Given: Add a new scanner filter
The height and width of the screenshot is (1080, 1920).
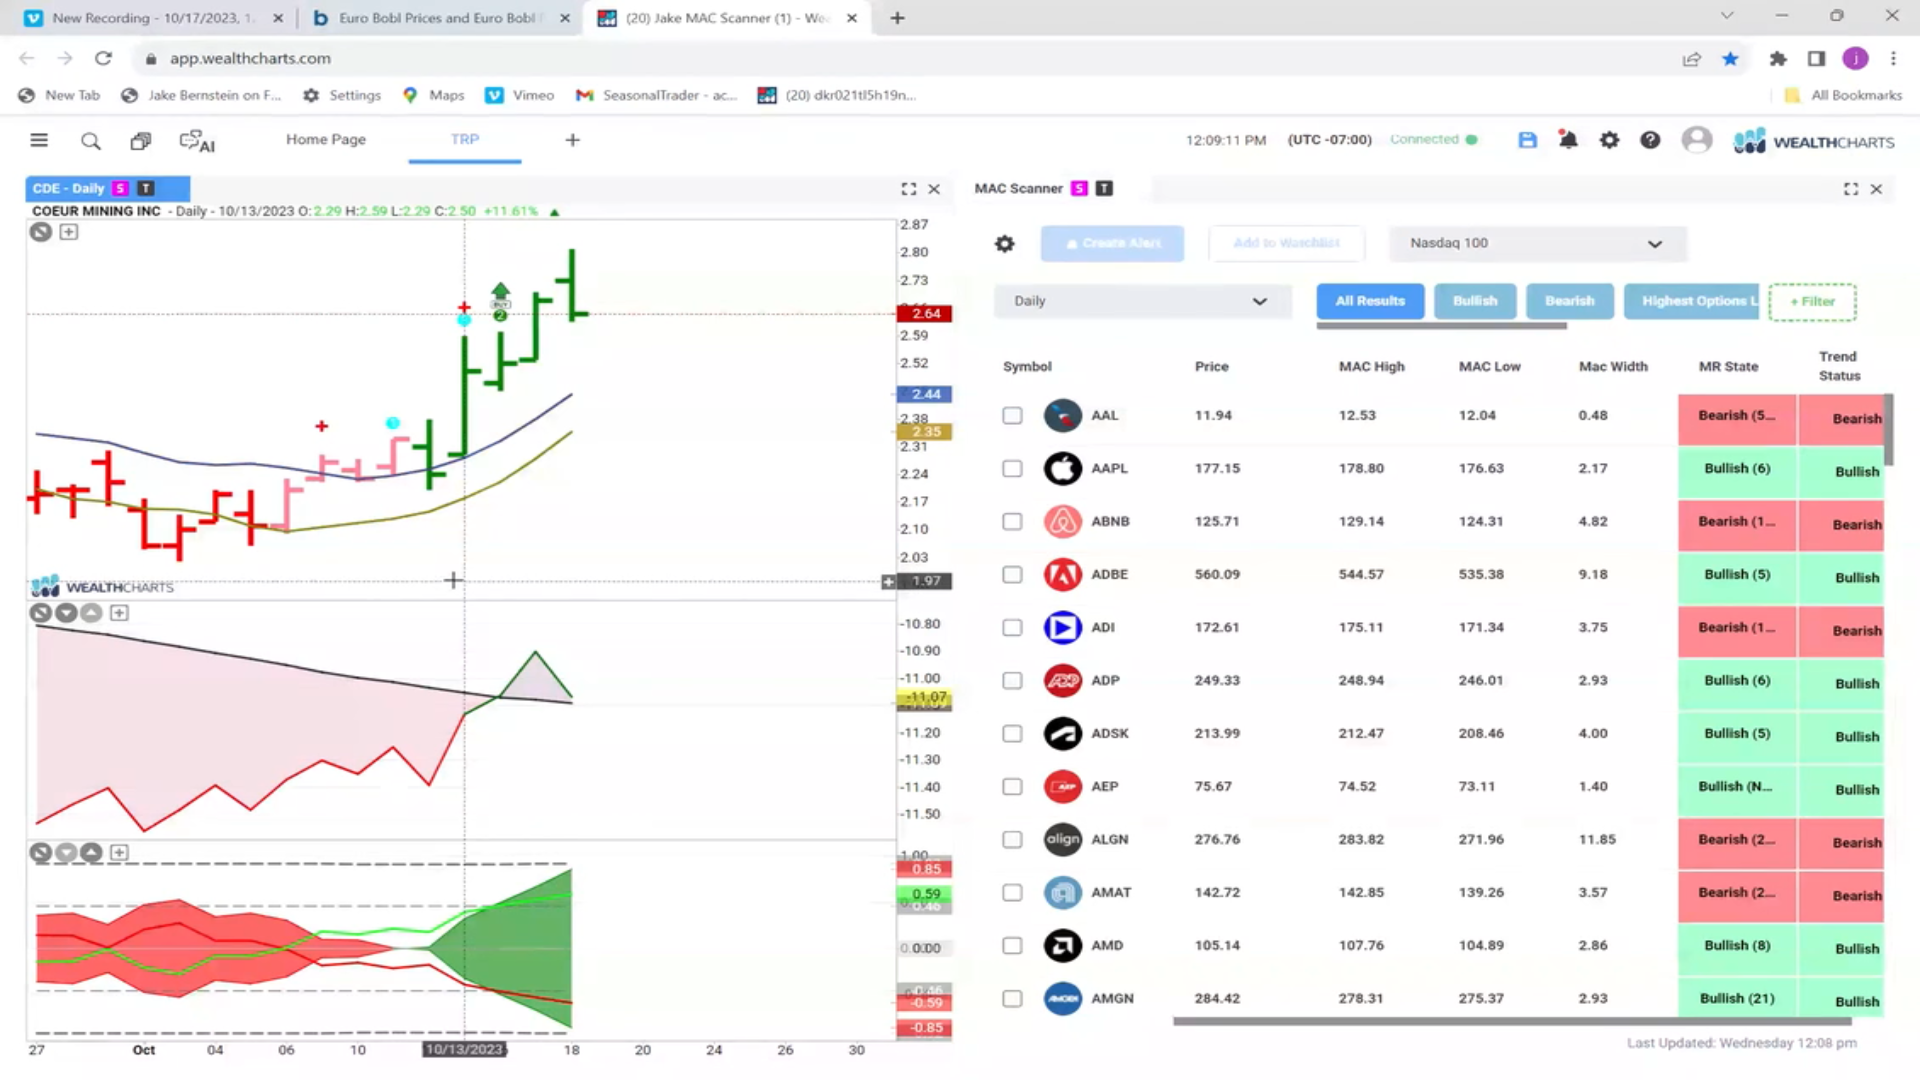Looking at the screenshot, I should tap(1812, 302).
